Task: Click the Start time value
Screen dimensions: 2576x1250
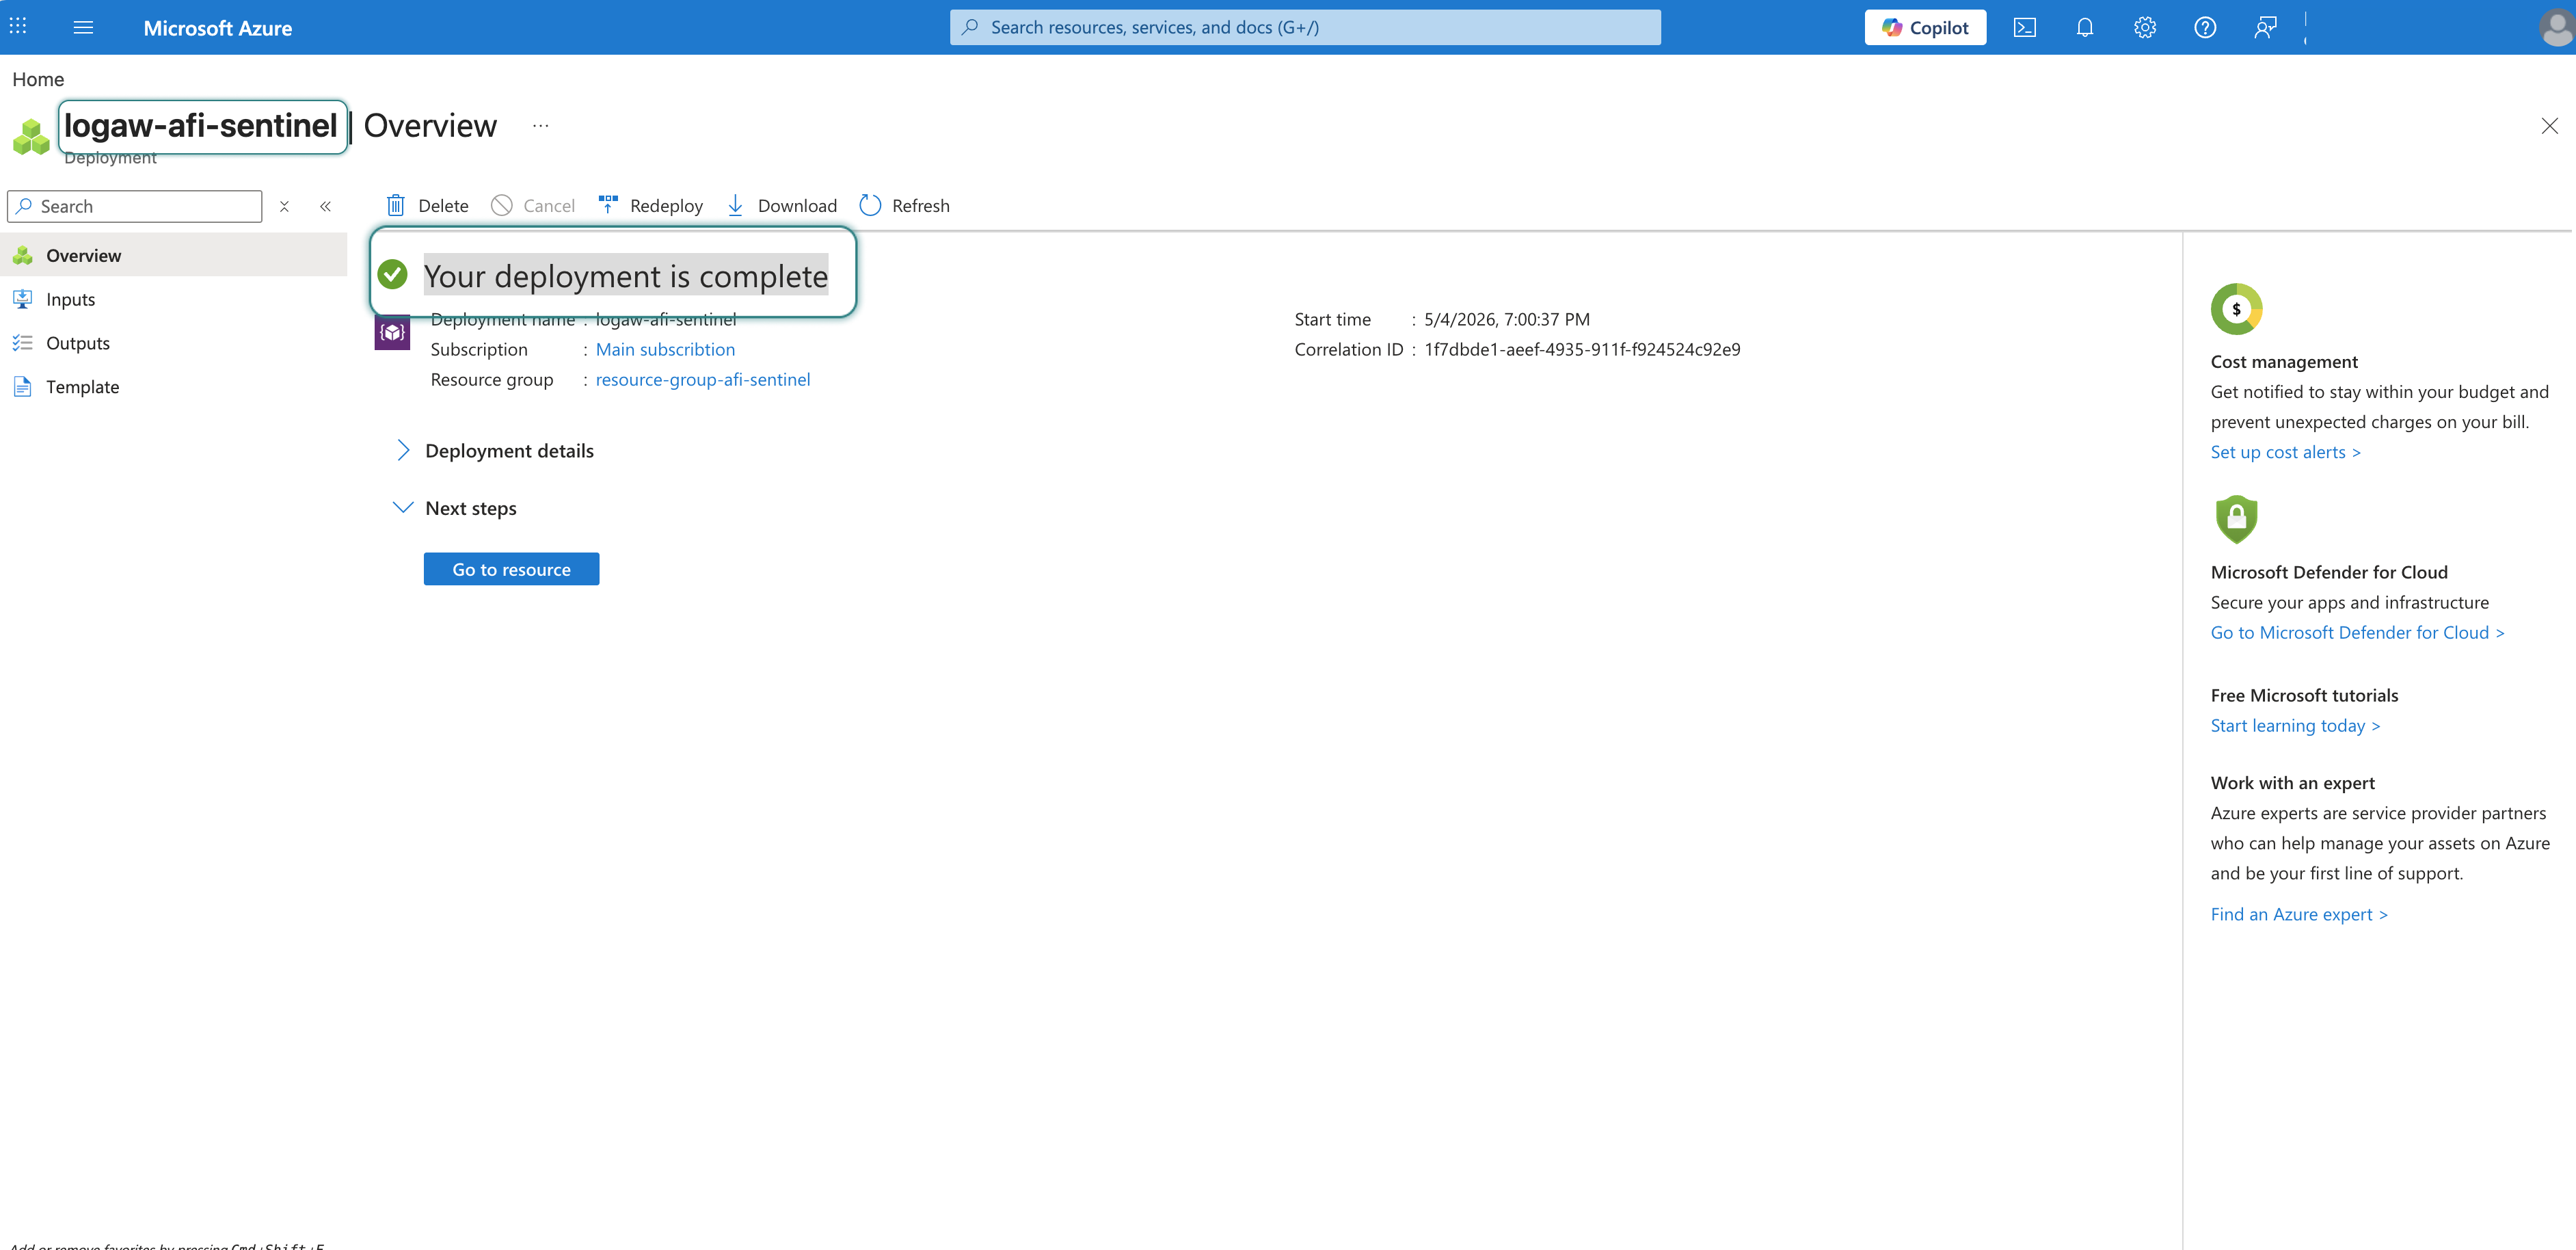Action: (x=1507, y=319)
